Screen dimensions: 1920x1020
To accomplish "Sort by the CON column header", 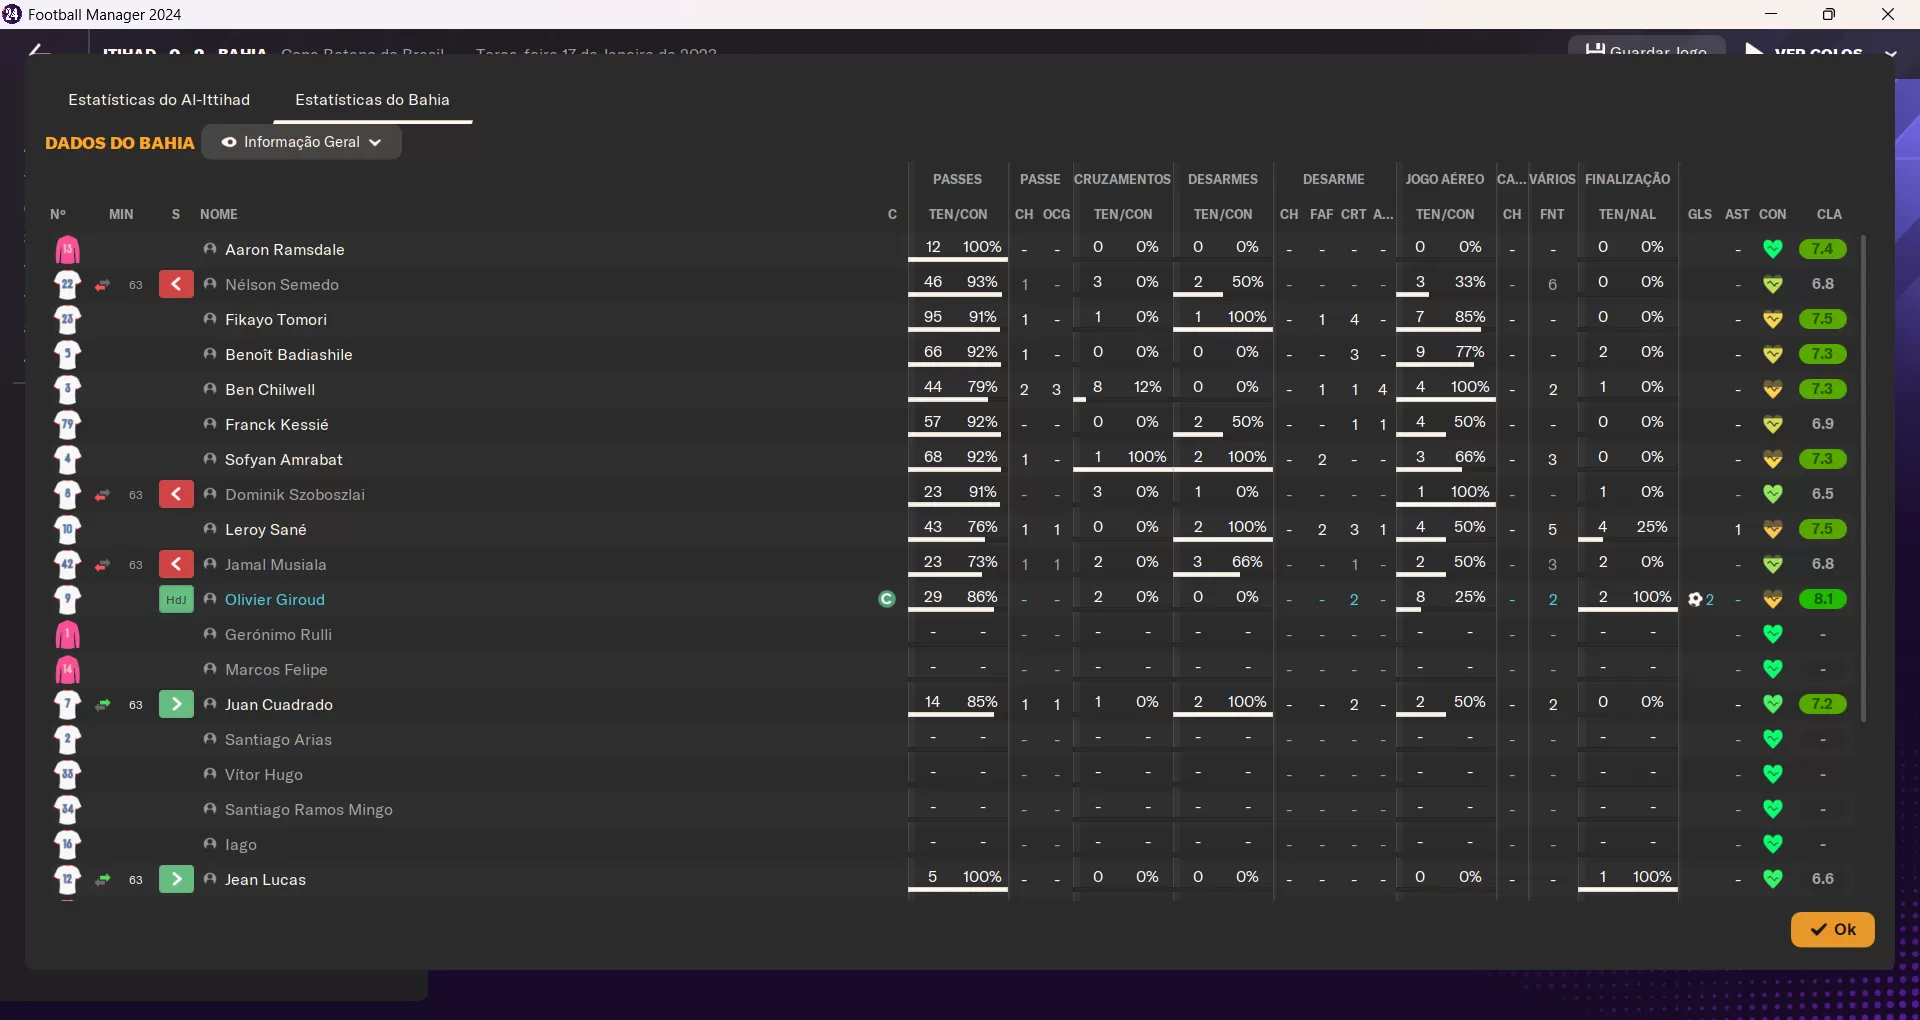I will 1773,214.
